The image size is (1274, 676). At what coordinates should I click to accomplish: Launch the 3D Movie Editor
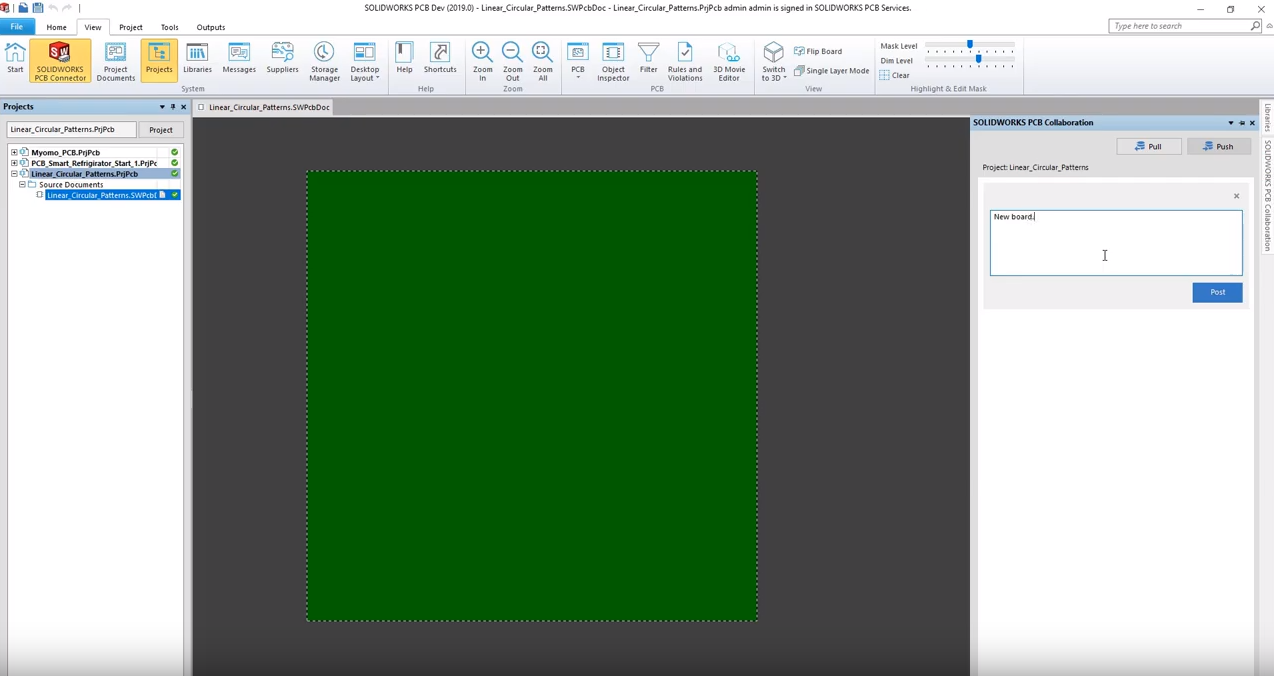(728, 61)
